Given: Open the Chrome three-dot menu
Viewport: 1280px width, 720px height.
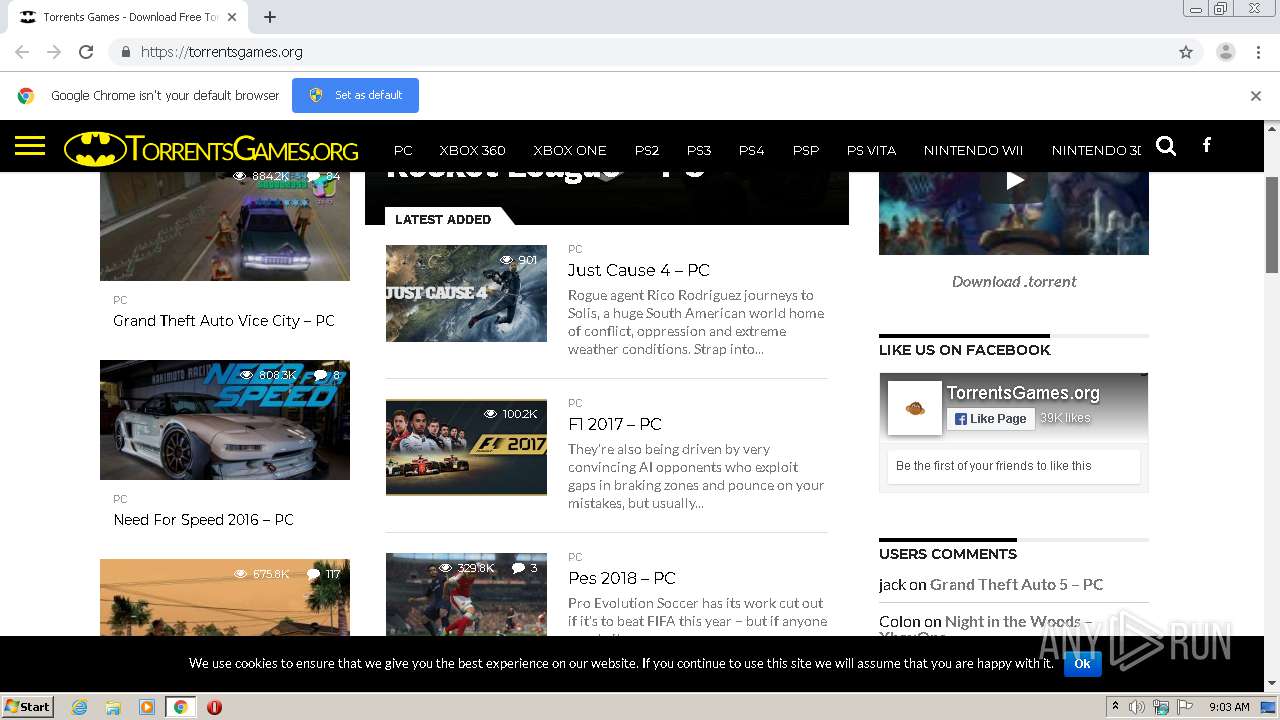Looking at the screenshot, I should click(1258, 52).
